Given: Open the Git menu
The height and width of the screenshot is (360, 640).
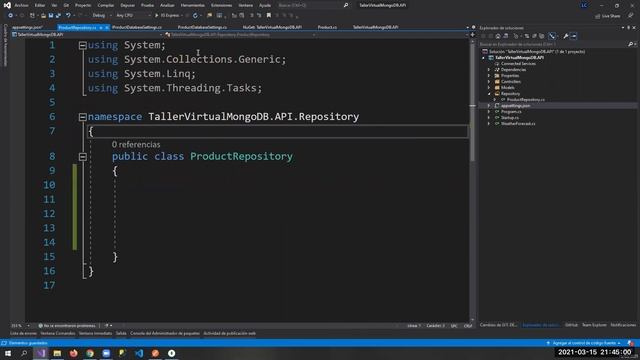Looking at the screenshot, I should point(66,5).
